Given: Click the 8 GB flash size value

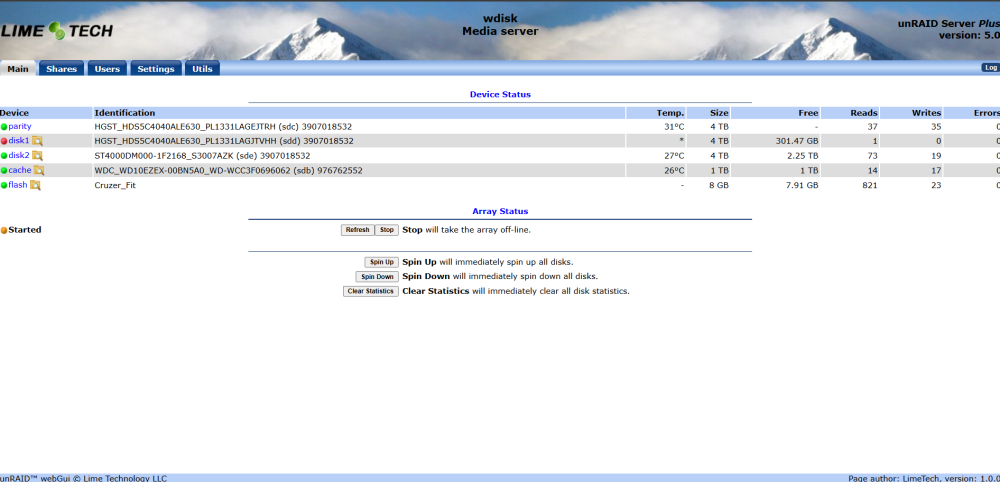Looking at the screenshot, I should tap(719, 186).
